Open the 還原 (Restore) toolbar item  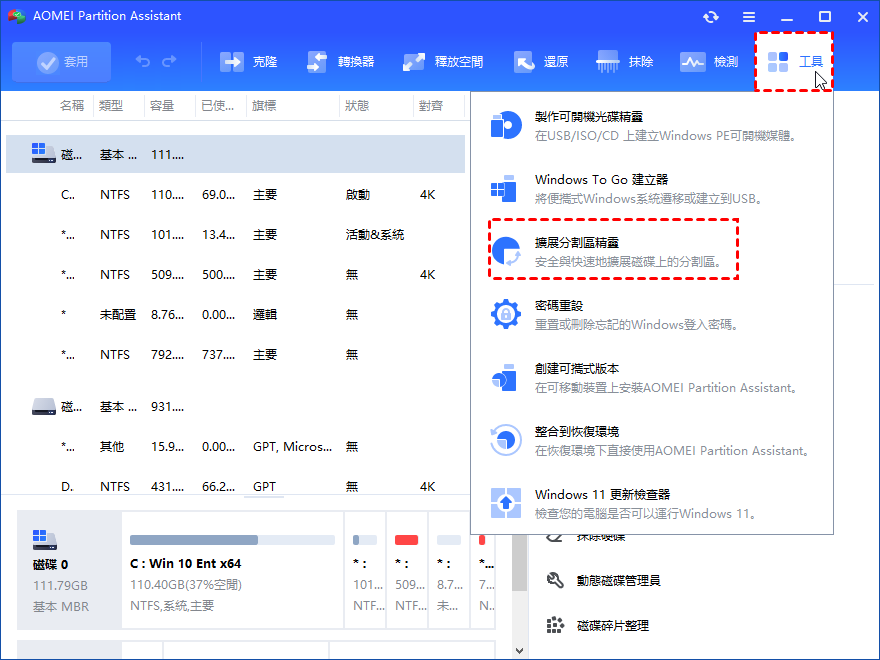tap(542, 62)
